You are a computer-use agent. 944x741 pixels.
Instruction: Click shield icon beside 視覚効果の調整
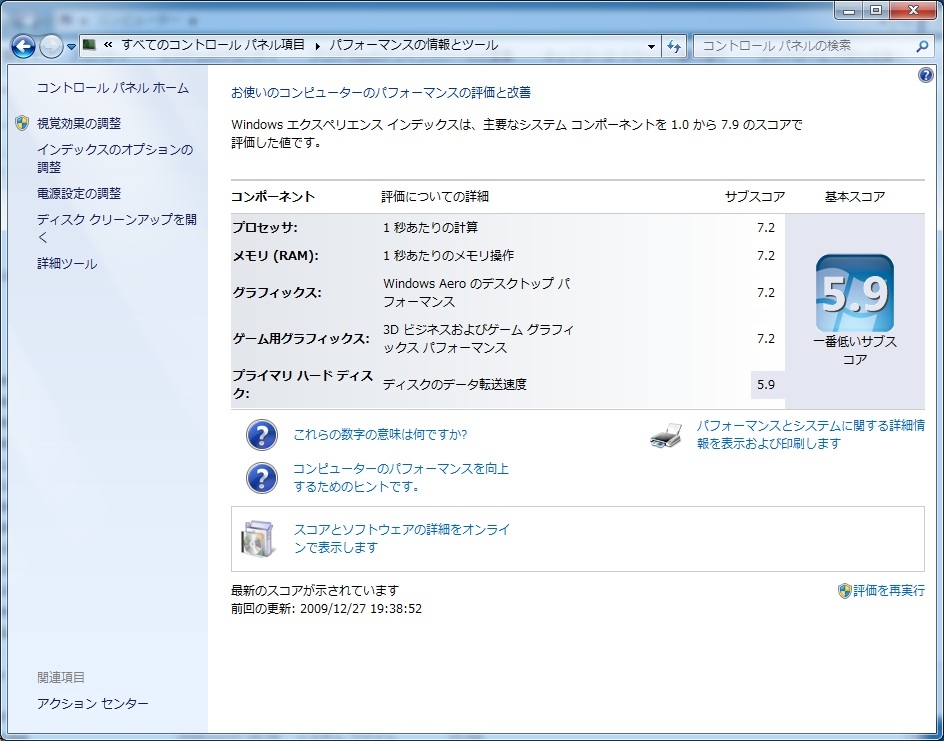pyautogui.click(x=22, y=123)
